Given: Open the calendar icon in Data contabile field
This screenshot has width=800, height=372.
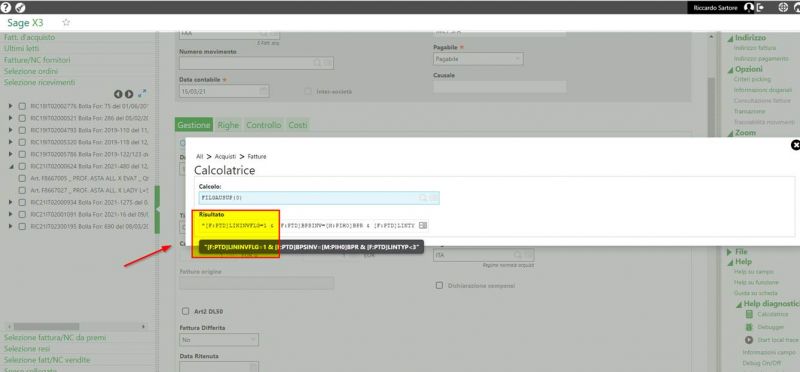Looking at the screenshot, I should coord(263,91).
